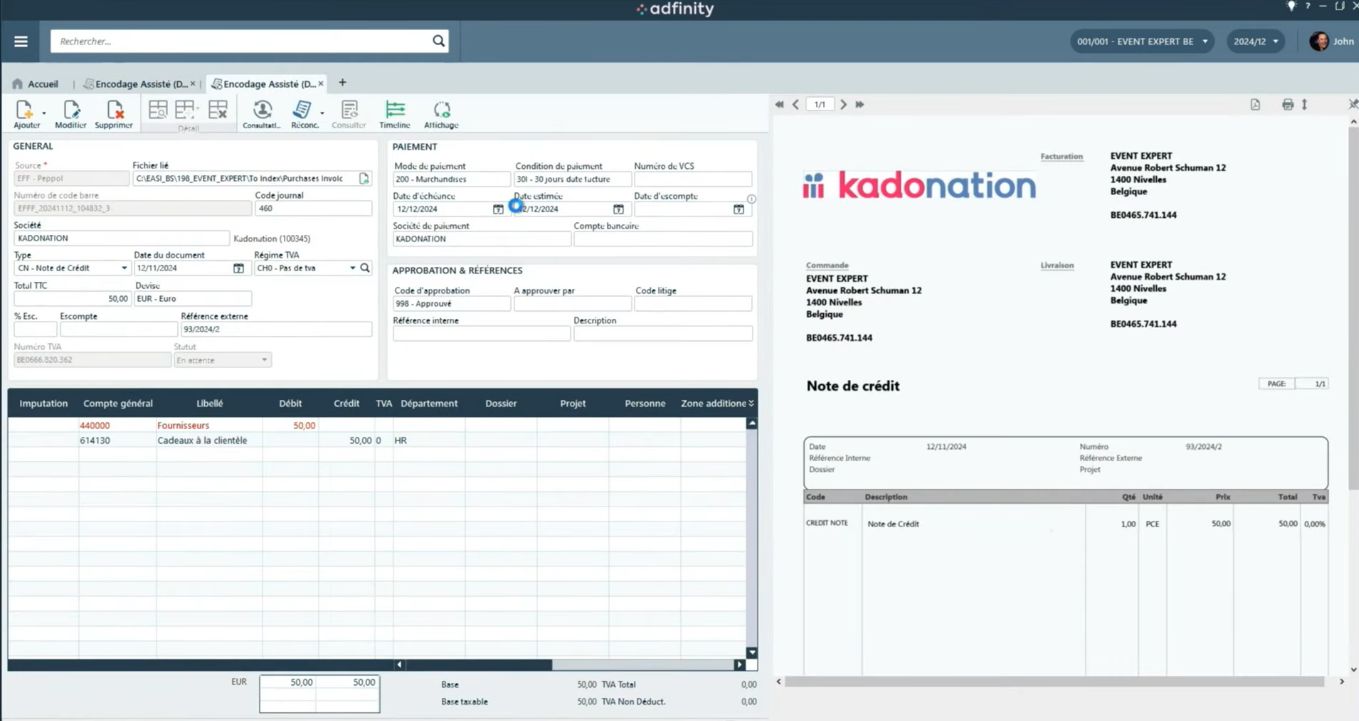Open the 001/001 - EVENT EXPERT BE selector

[1142, 42]
